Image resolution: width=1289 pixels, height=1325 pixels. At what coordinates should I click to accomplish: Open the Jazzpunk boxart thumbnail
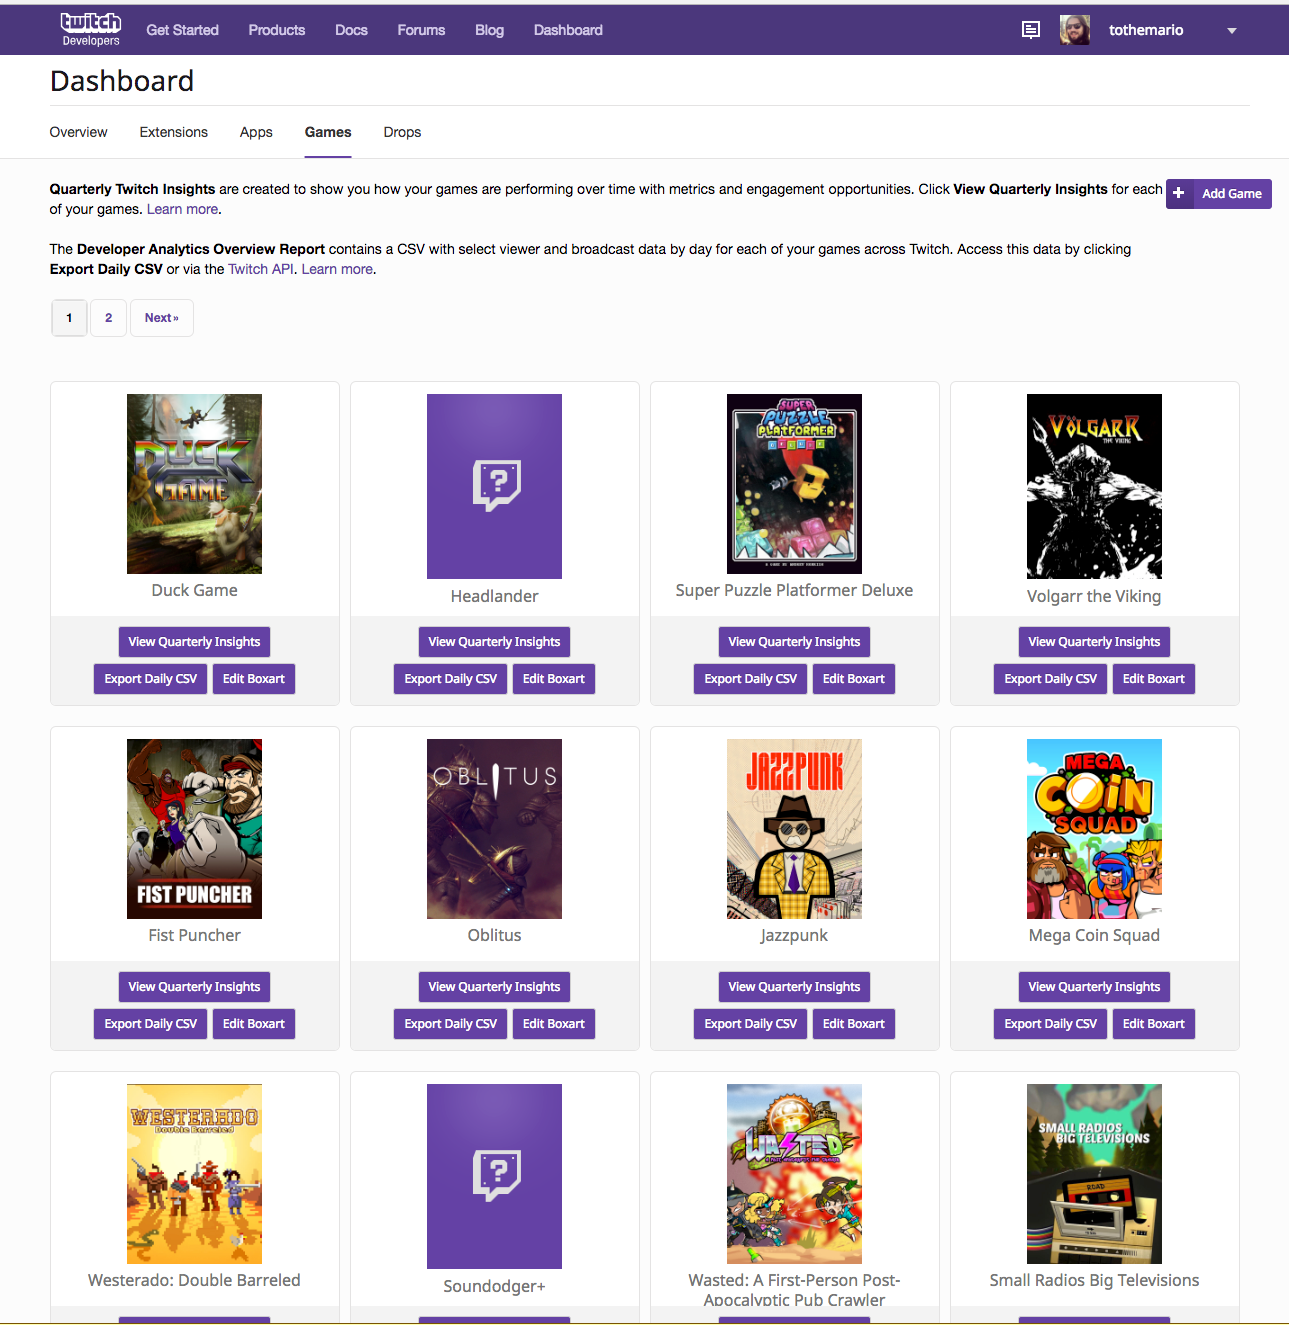[794, 829]
